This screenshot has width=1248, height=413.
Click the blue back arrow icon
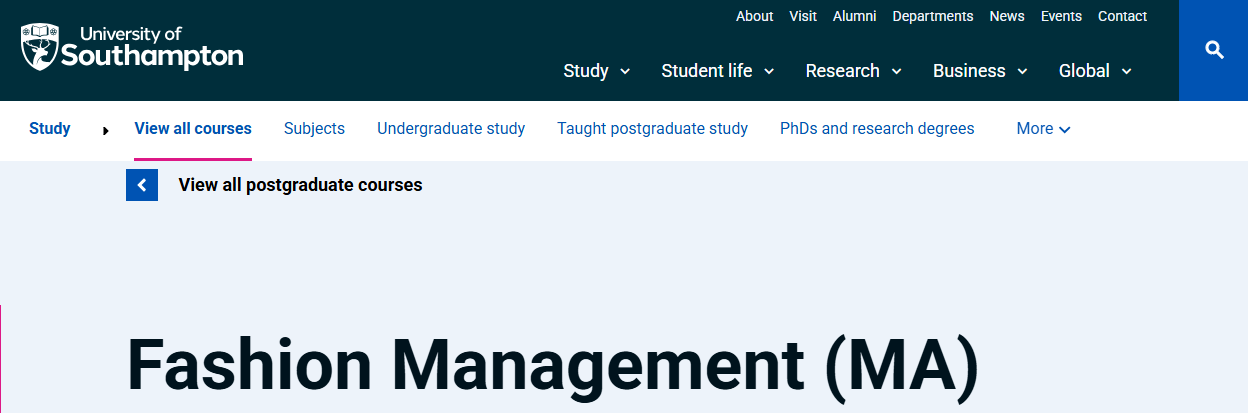click(x=142, y=185)
